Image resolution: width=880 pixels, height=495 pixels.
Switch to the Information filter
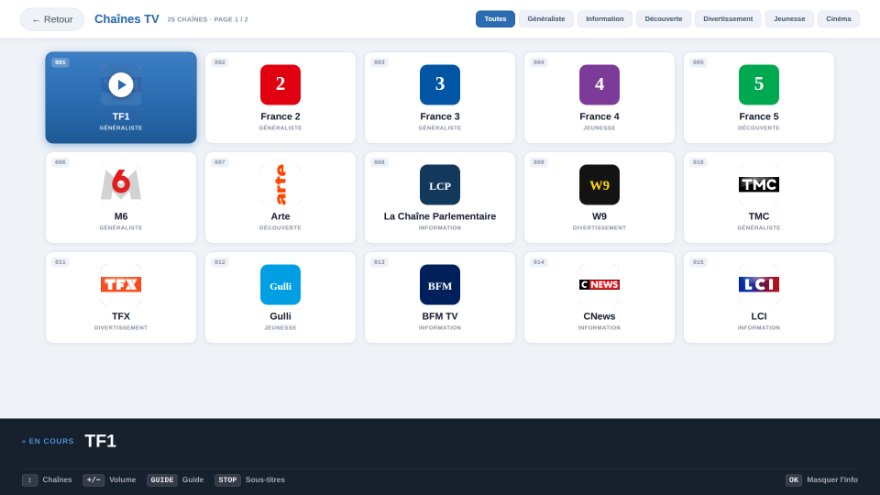604,19
